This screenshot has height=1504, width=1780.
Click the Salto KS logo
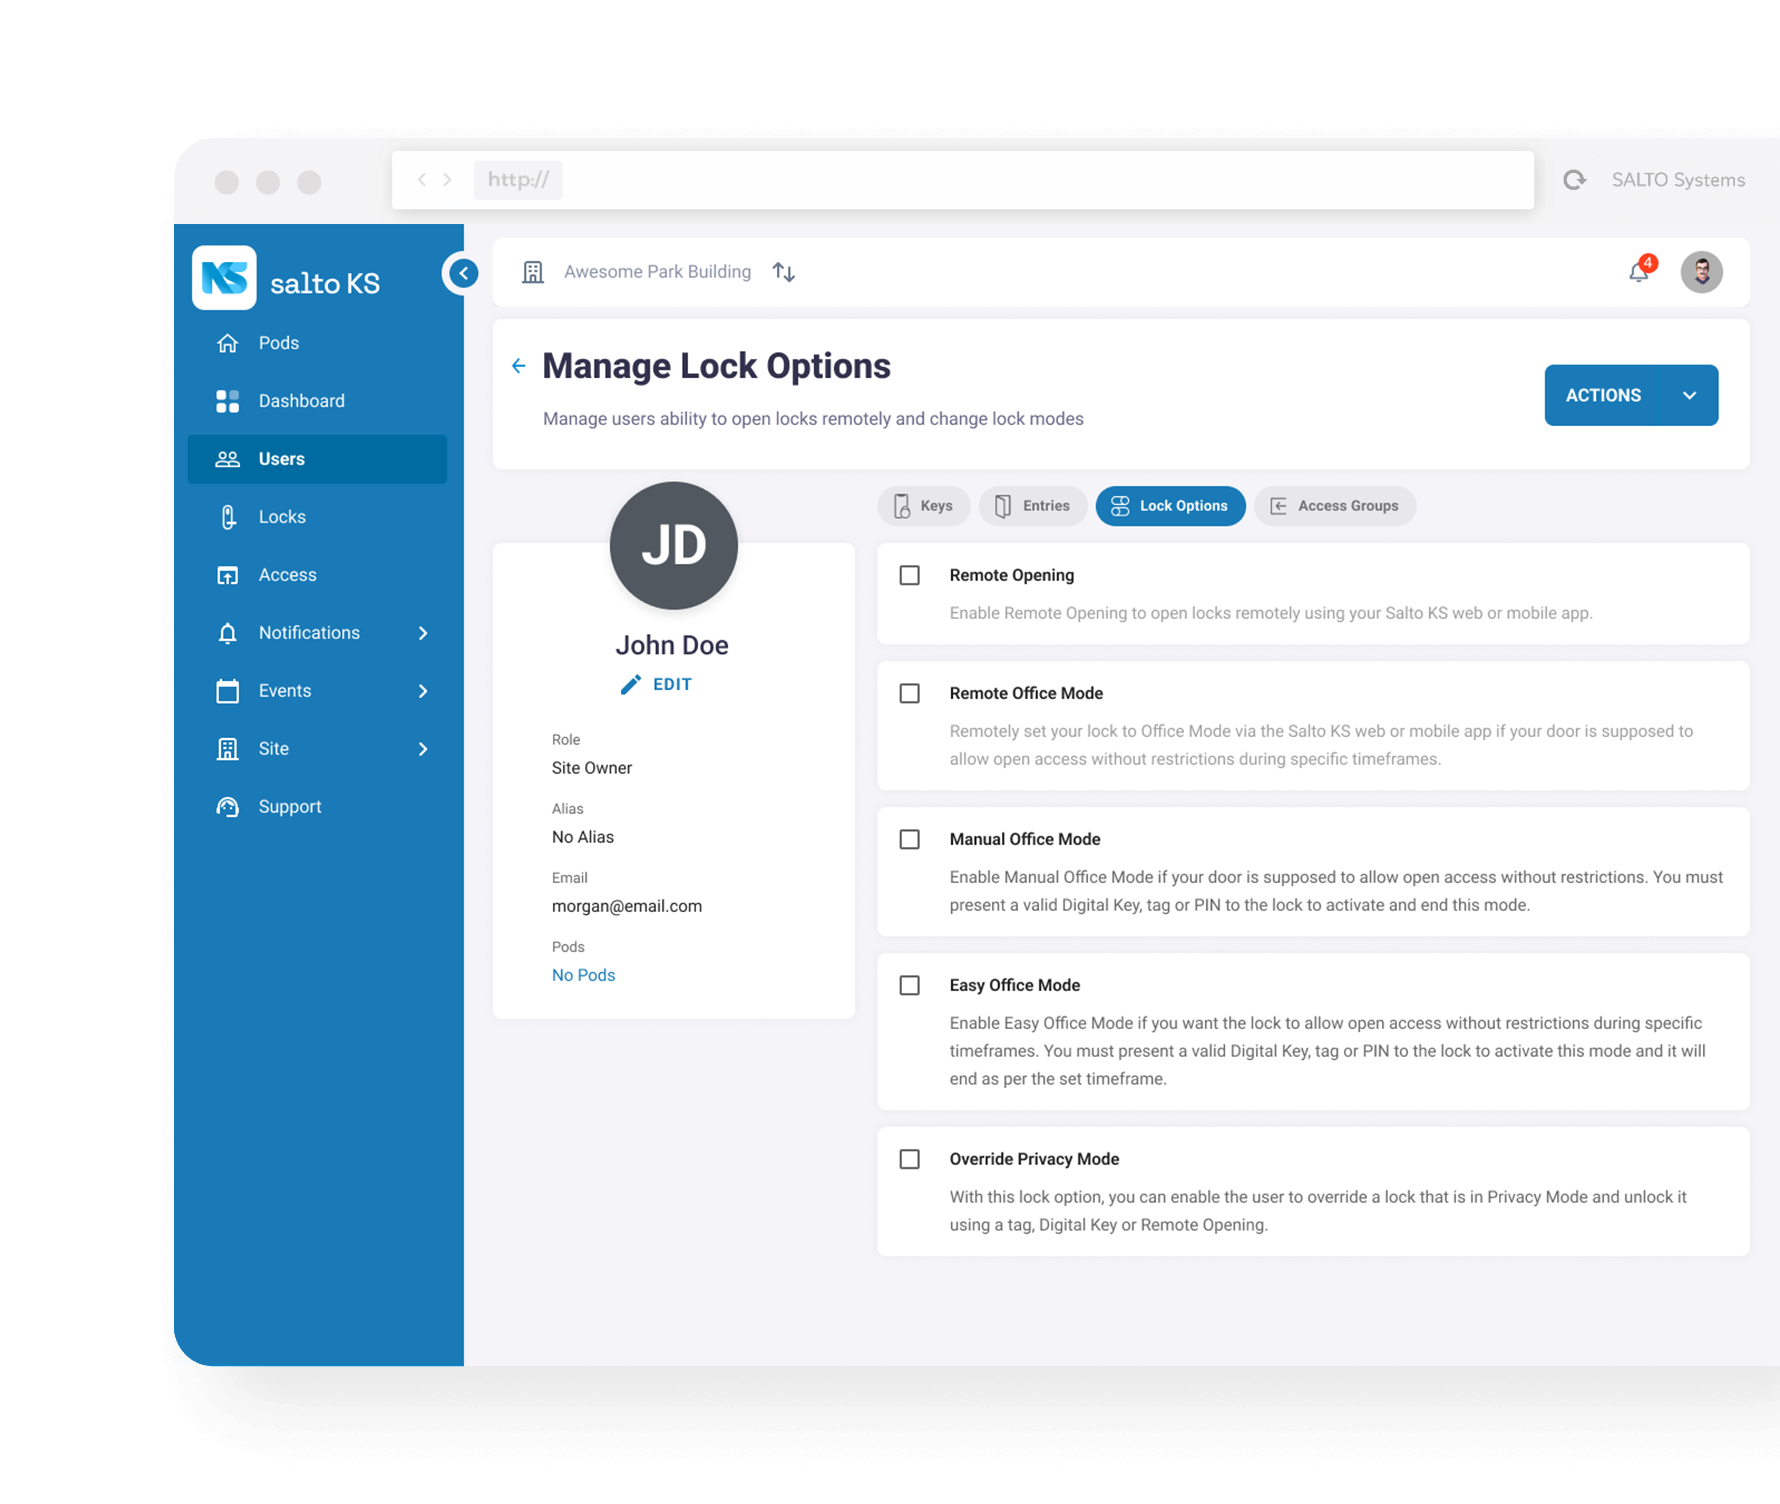point(225,278)
